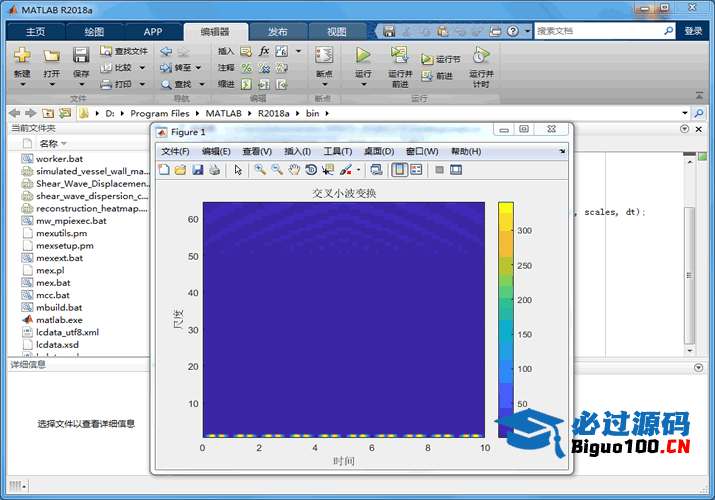Click the browse-for-folder icon in address bar
Screen dimensions: 715x500
(65, 113)
